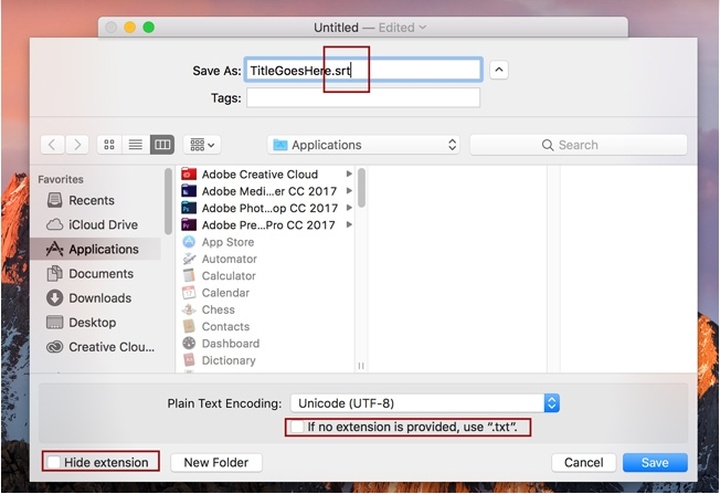This screenshot has height=494, width=720.
Task: Open the group-by arrangement dropdown
Action: [x=202, y=145]
